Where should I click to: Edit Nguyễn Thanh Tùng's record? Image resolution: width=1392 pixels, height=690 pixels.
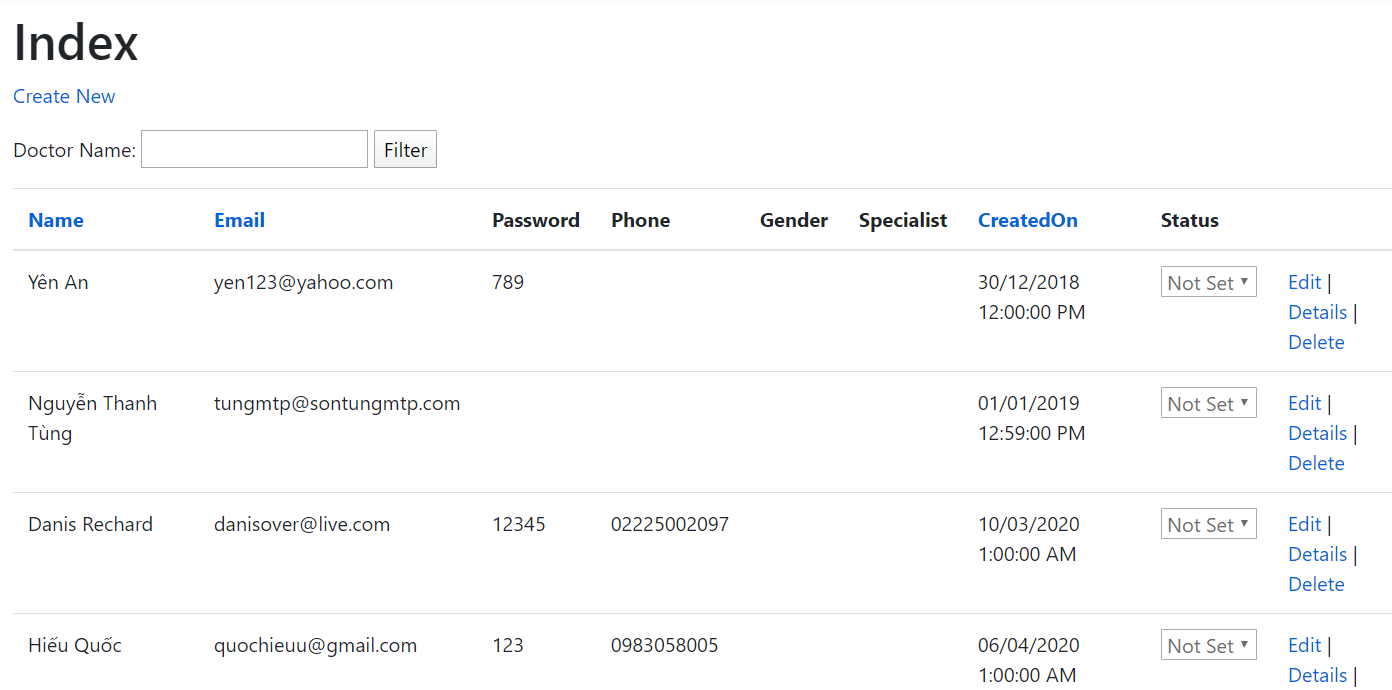pos(1304,403)
